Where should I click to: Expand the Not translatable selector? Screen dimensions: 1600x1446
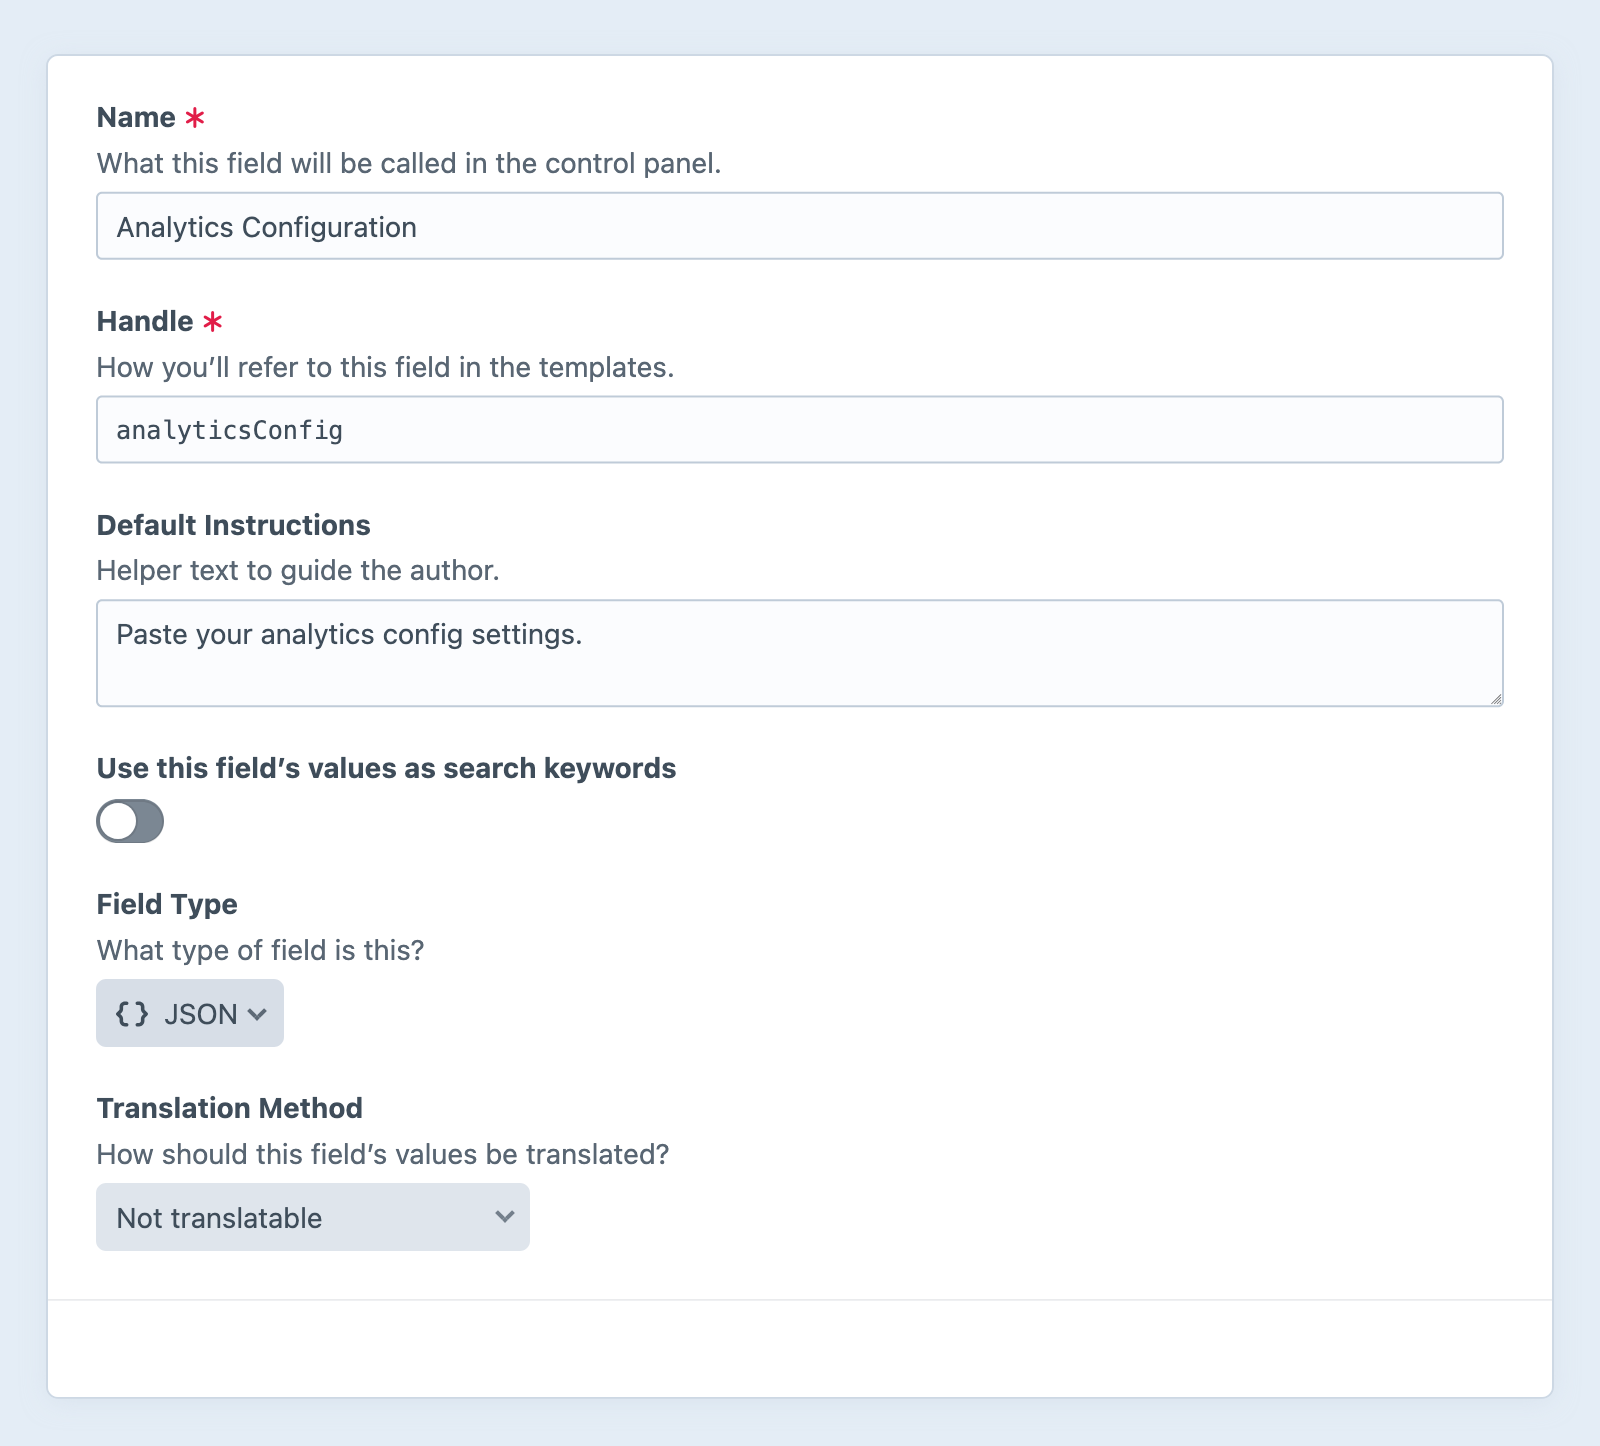312,1217
